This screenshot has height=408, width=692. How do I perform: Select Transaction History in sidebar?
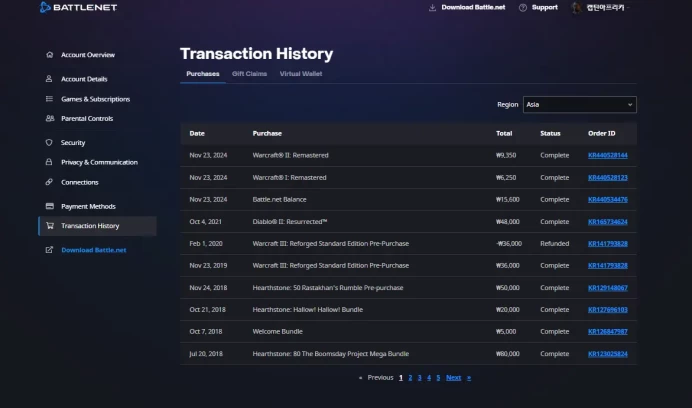click(x=97, y=226)
